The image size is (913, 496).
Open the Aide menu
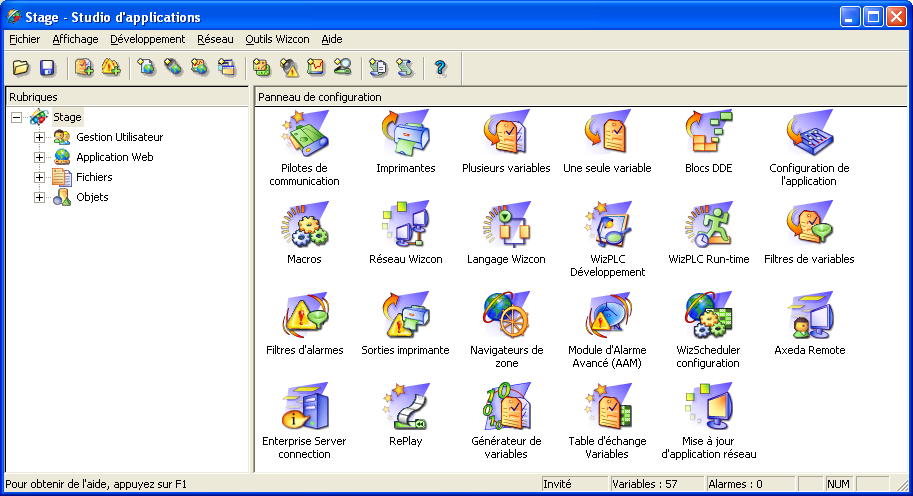(x=332, y=39)
